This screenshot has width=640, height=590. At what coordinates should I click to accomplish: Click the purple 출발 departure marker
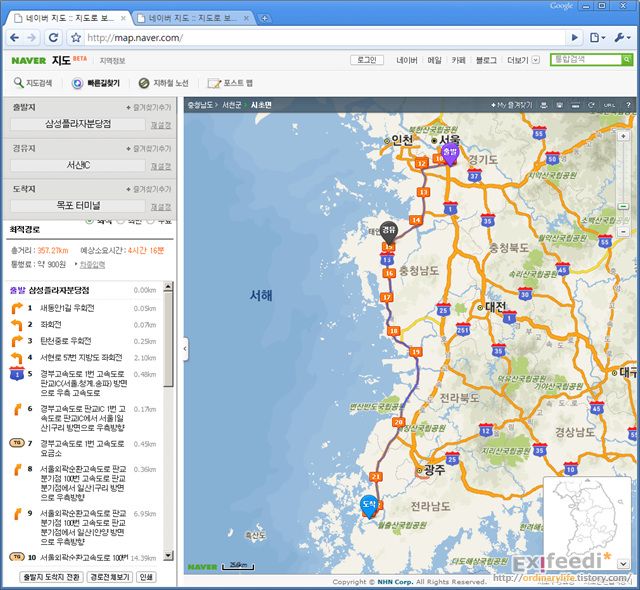click(450, 153)
